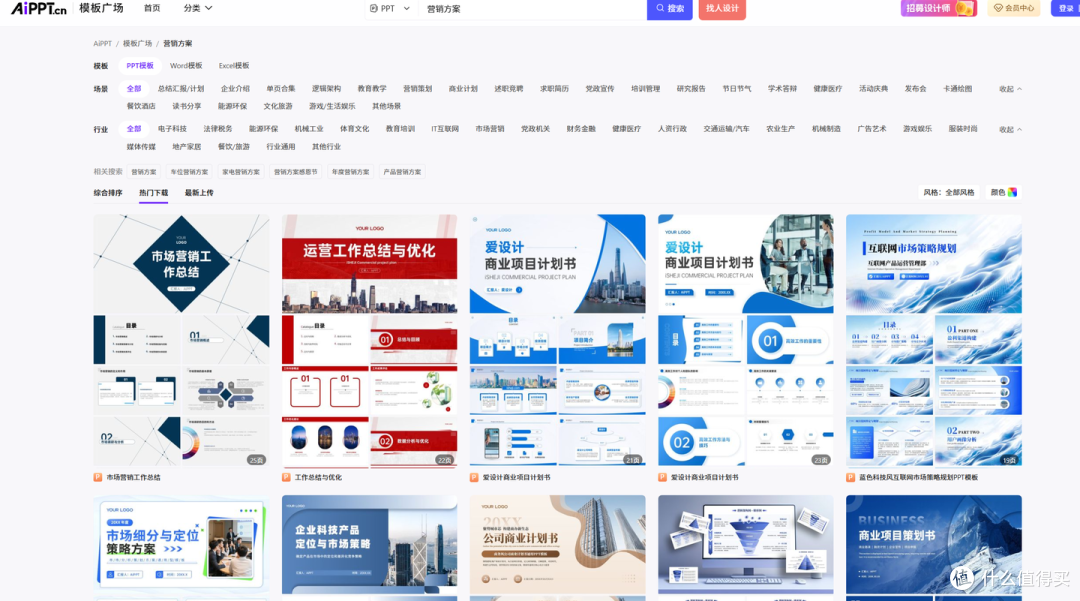Click the 25页 page count badge
Image resolution: width=1080 pixels, height=601 pixels.
point(257,460)
